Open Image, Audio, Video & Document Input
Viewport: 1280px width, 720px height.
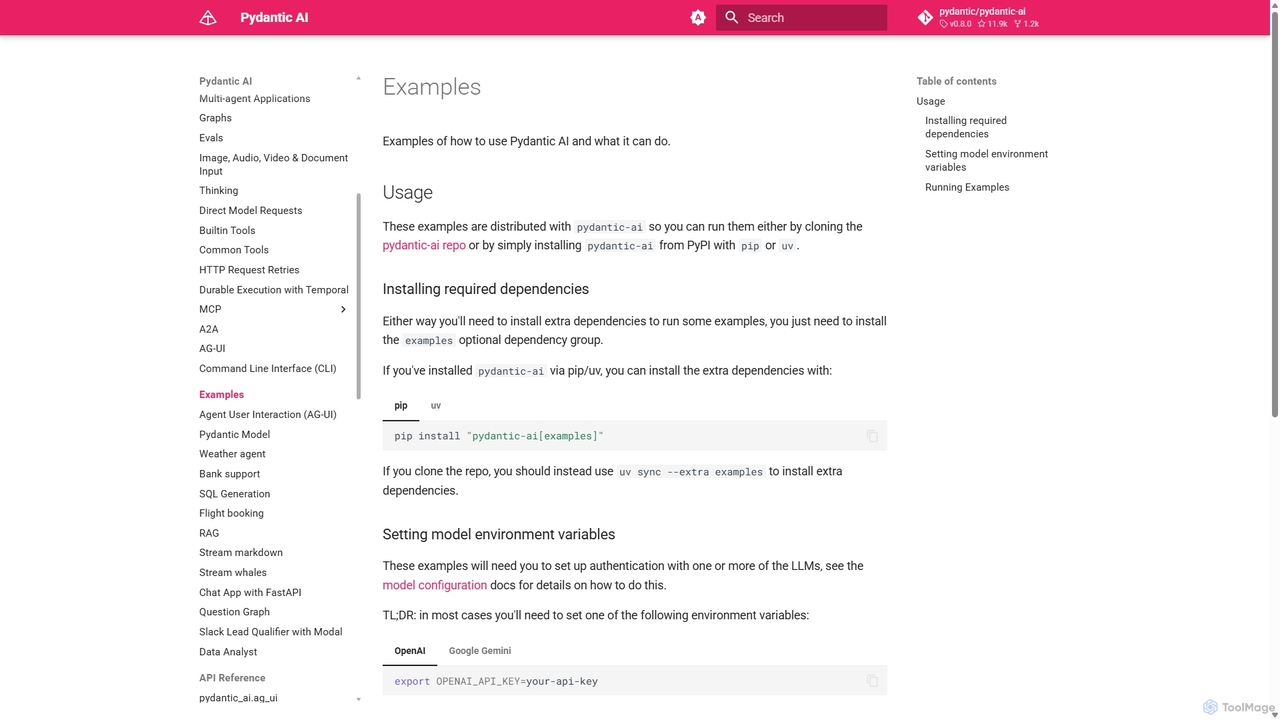tap(273, 164)
